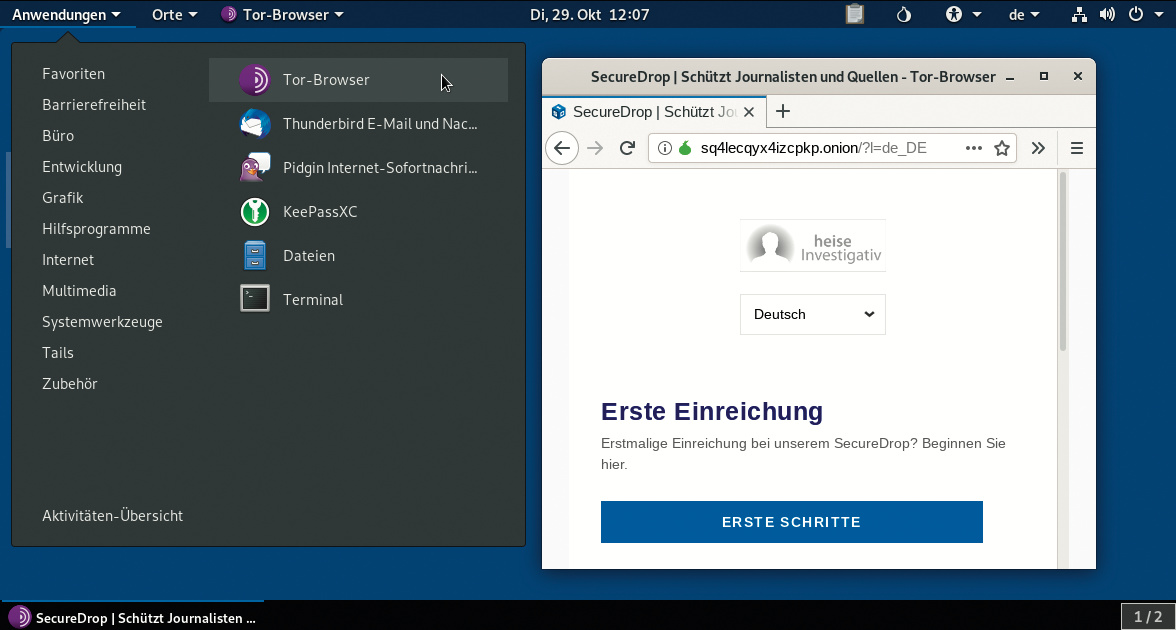Screen dimensions: 1176x630
Task: Show site information icon in address bar
Action: point(664,148)
